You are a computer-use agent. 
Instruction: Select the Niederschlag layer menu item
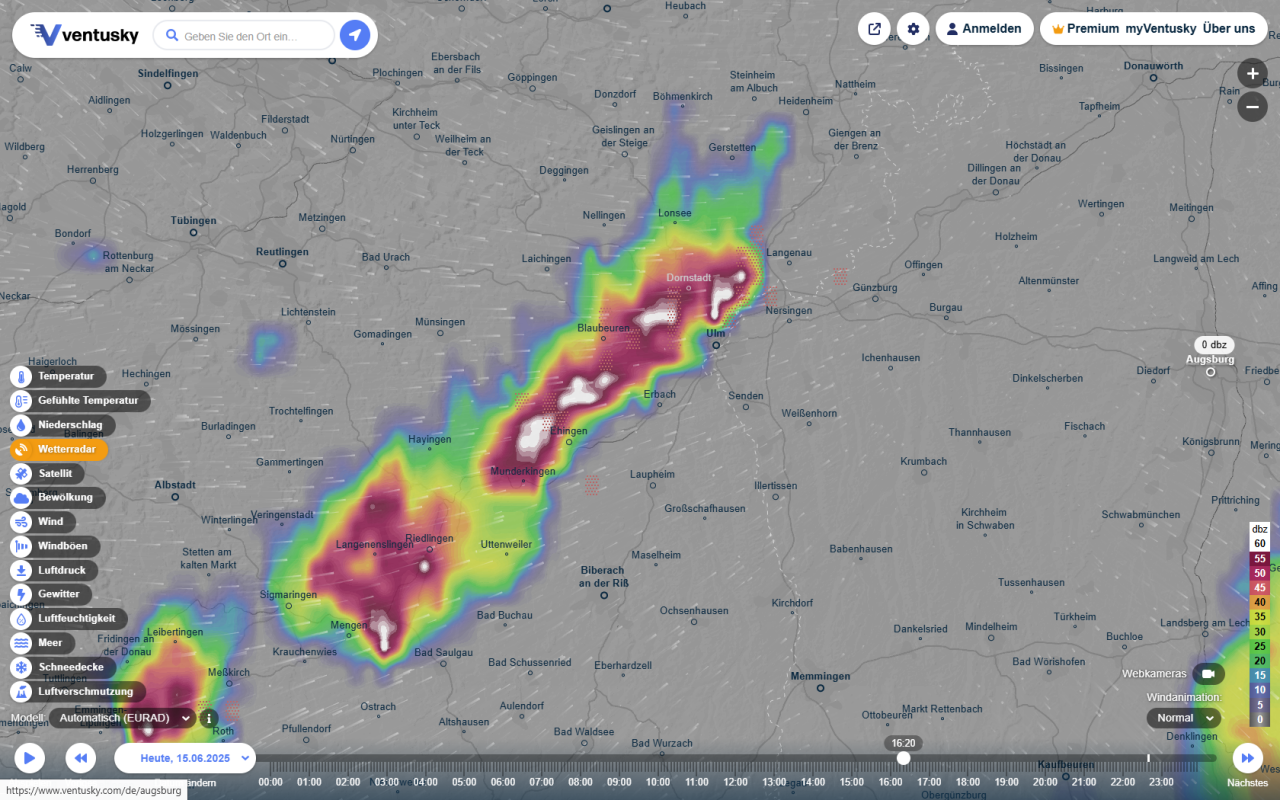[69, 425]
